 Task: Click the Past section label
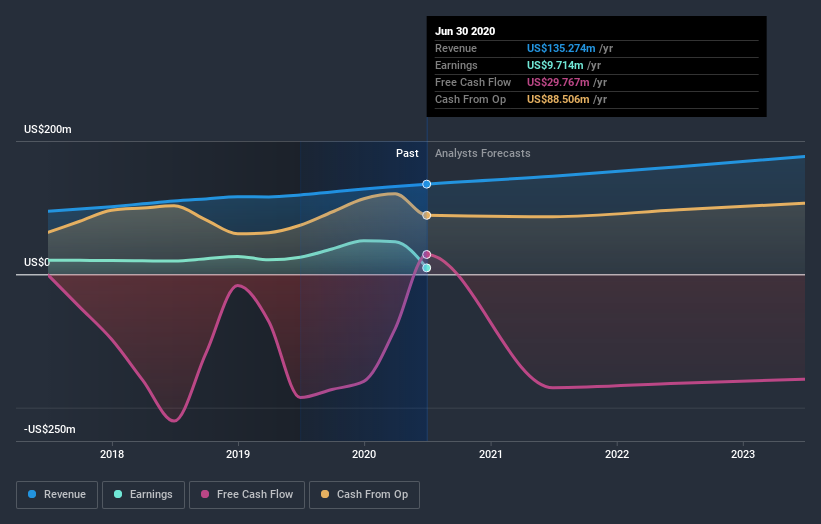pyautogui.click(x=407, y=153)
